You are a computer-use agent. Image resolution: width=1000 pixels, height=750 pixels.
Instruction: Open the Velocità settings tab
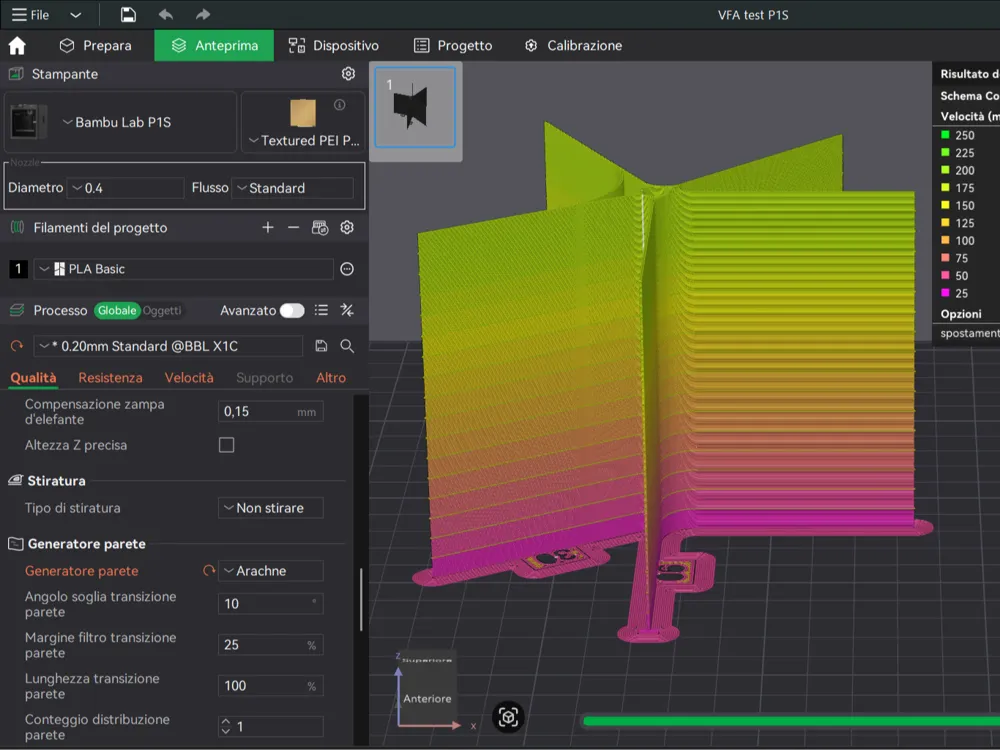pos(189,378)
